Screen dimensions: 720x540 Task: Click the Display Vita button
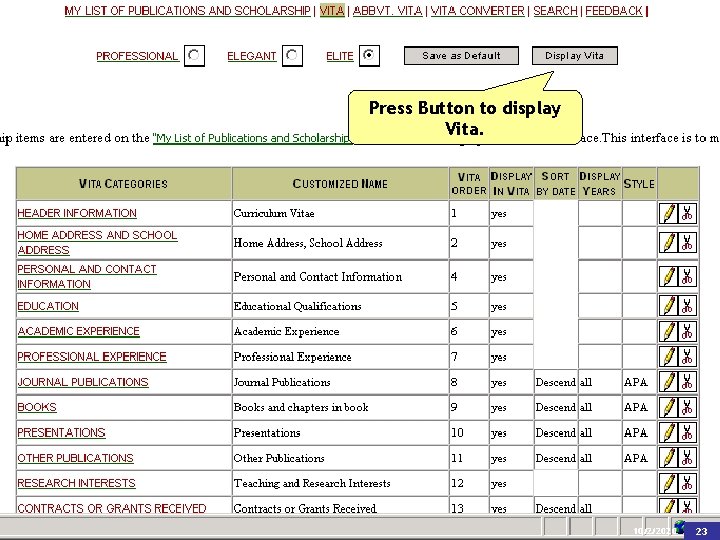[574, 56]
